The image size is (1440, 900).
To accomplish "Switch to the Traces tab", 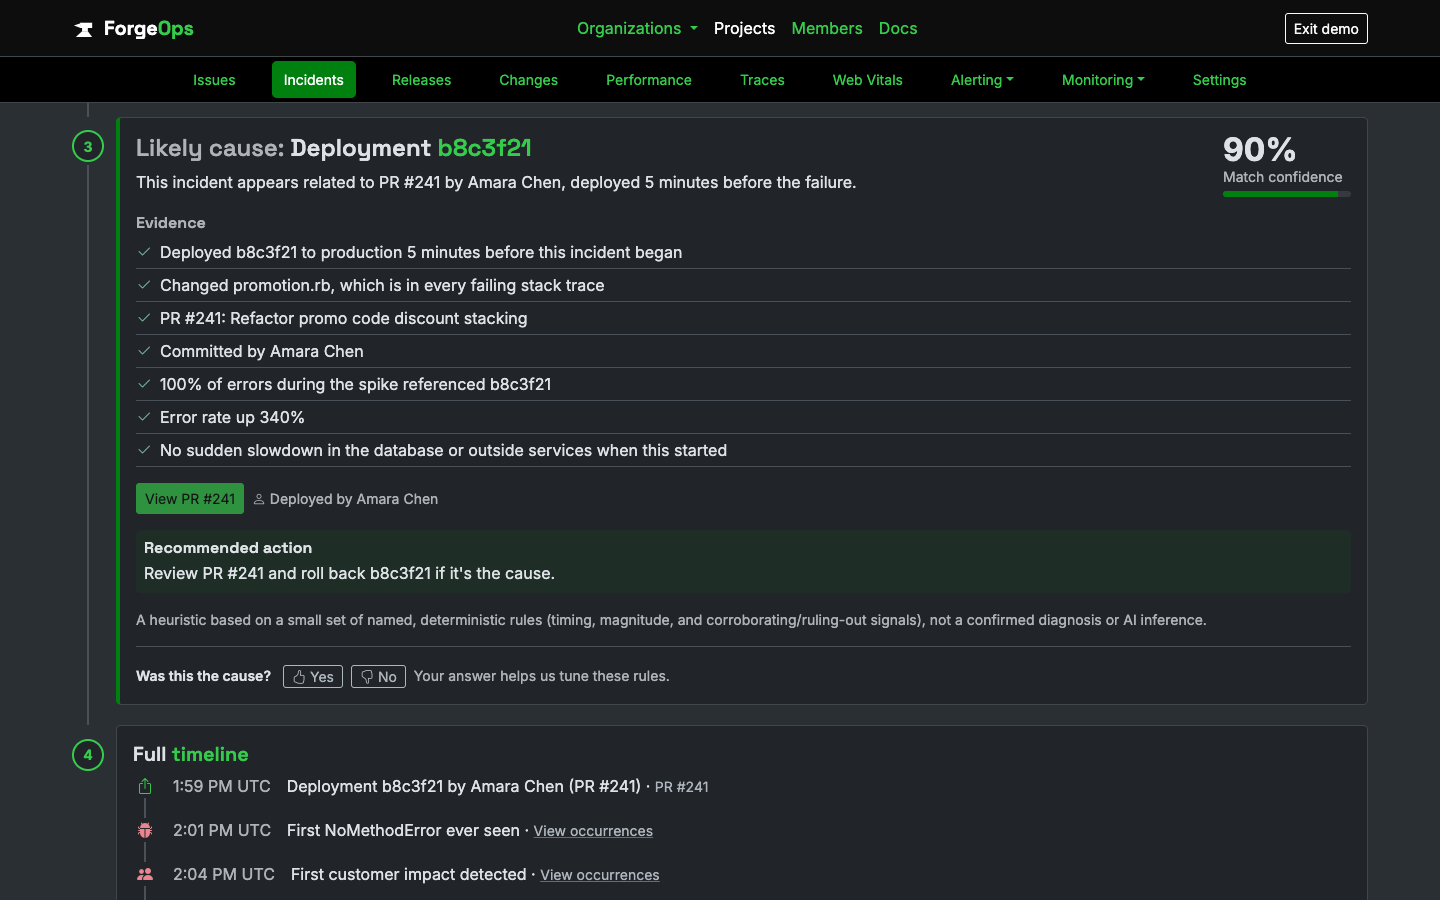I will click(x=762, y=80).
